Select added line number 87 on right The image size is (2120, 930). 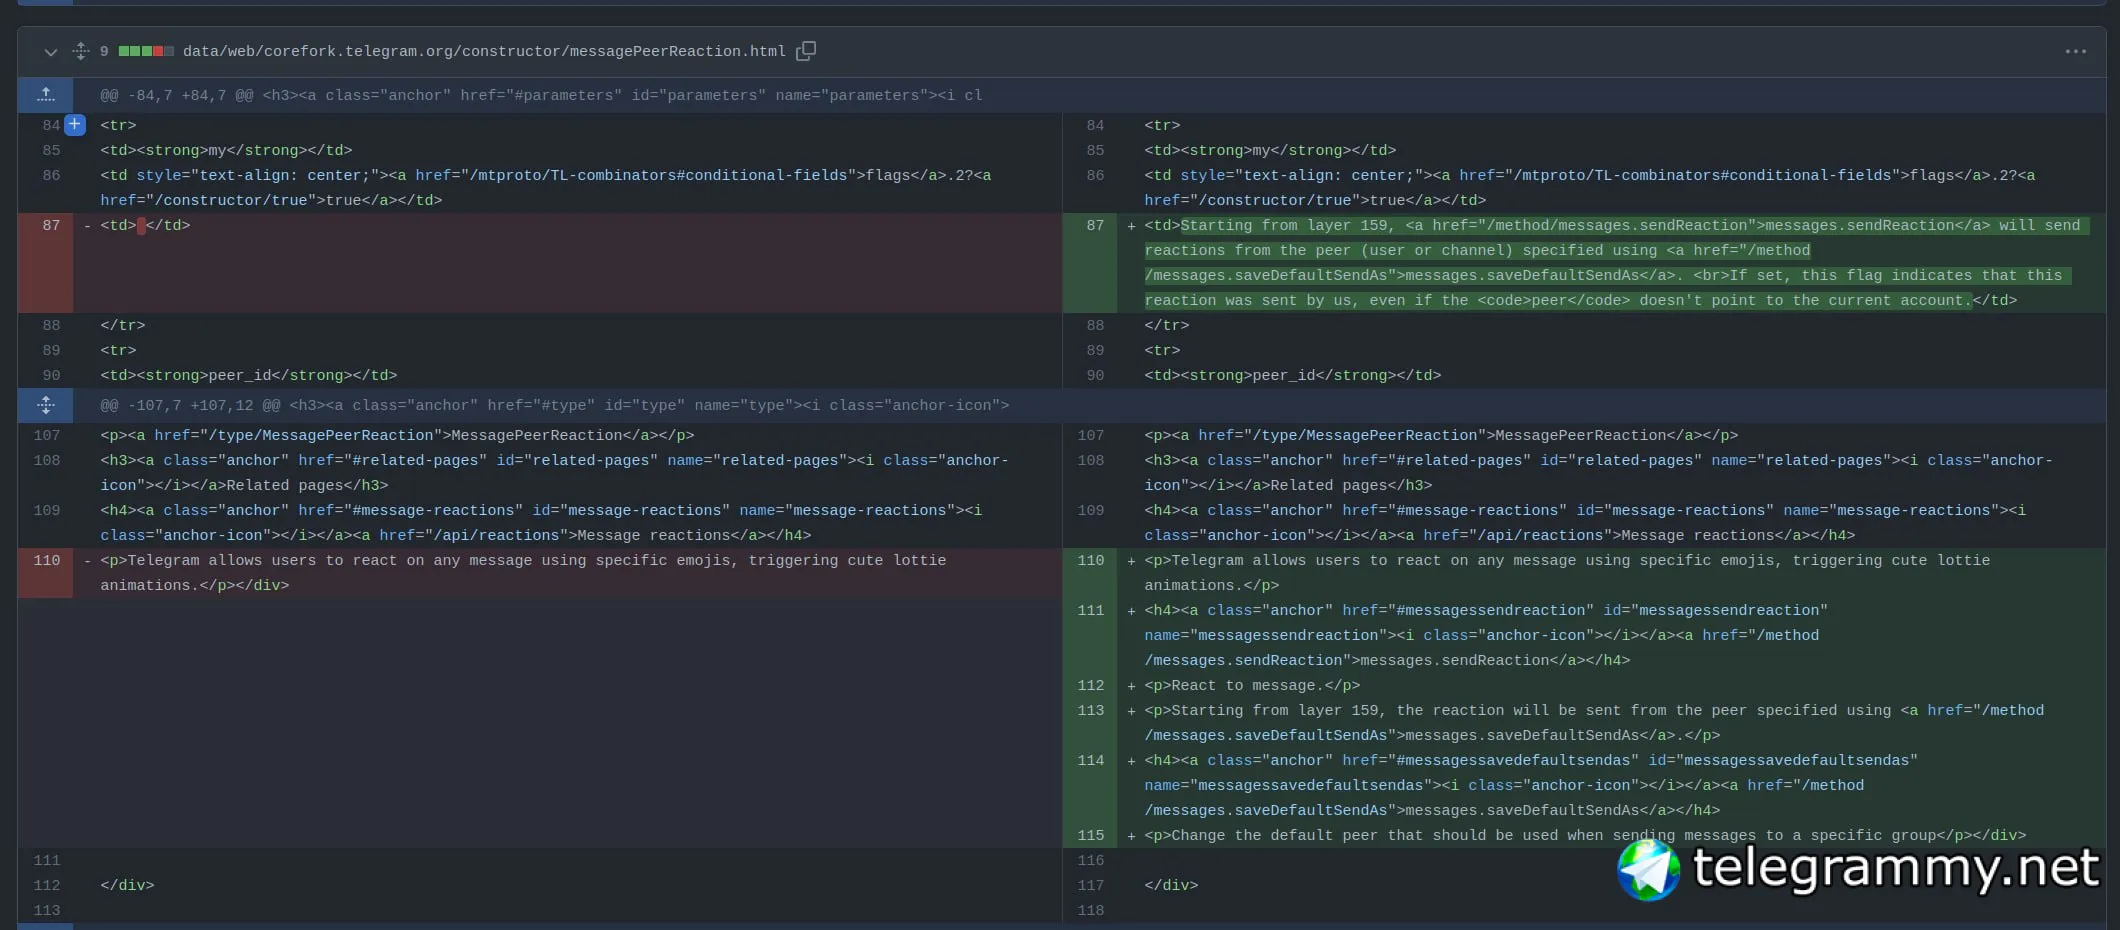pos(1095,226)
